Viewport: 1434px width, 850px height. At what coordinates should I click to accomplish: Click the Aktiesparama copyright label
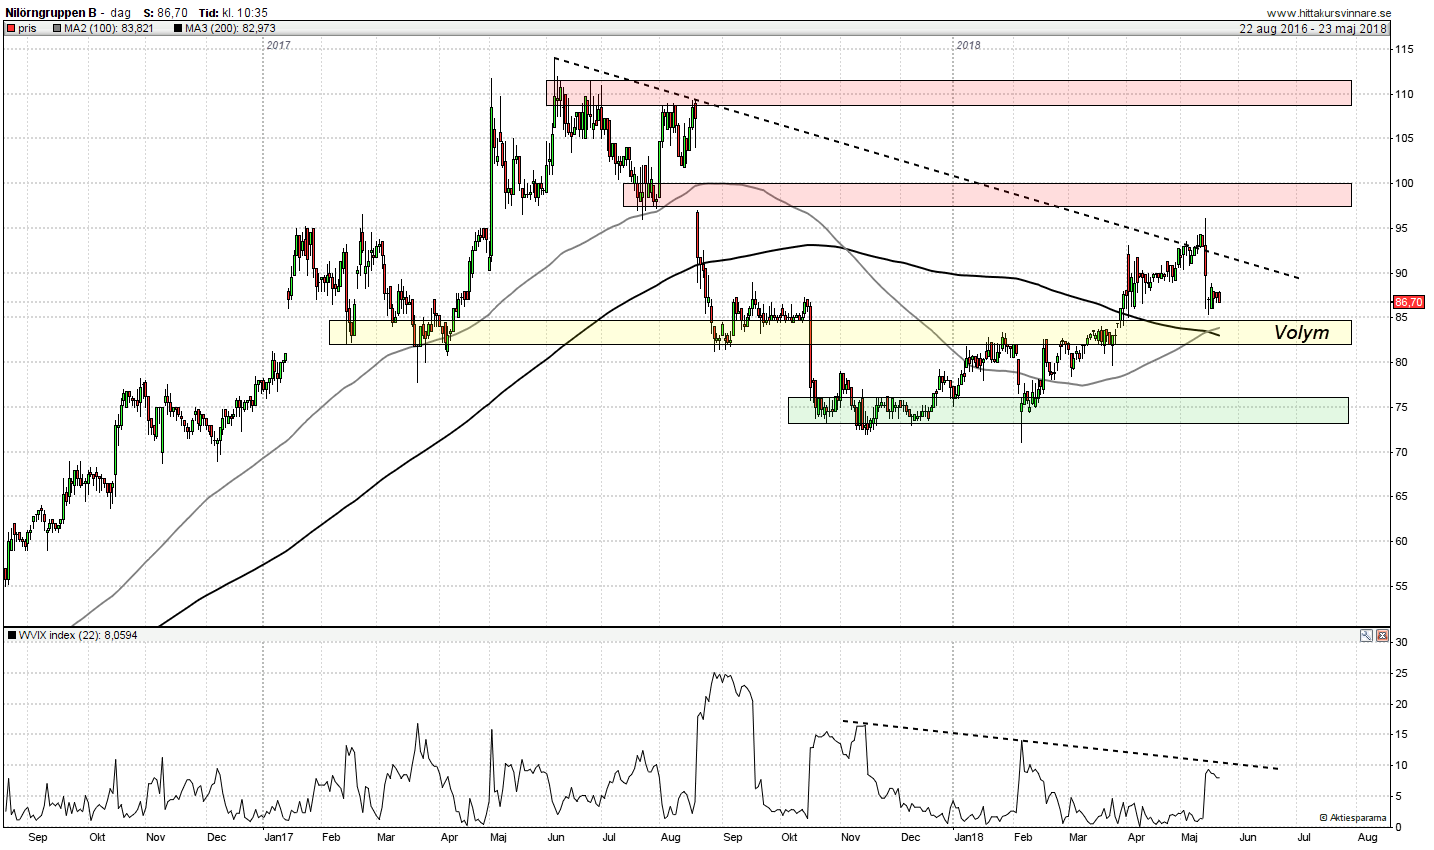tap(1353, 817)
